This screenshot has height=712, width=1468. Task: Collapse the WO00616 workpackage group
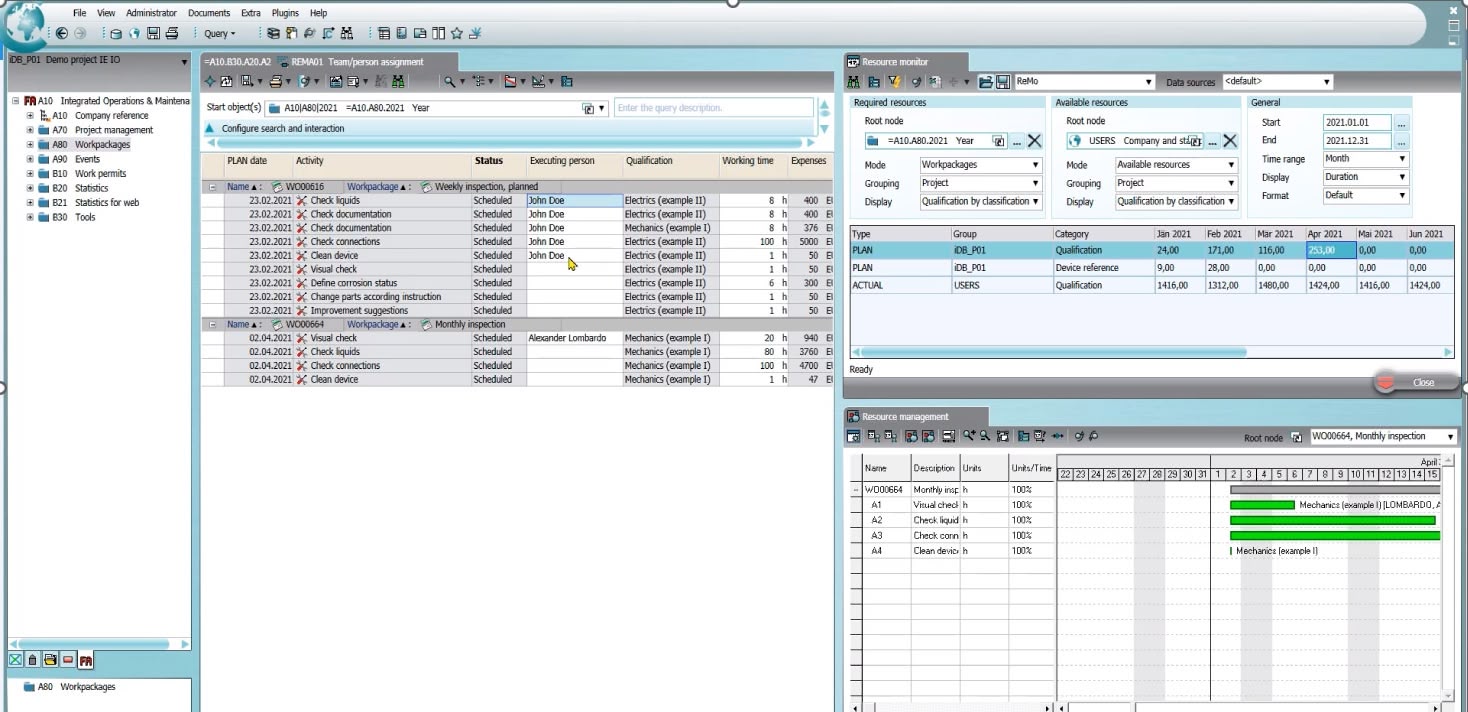212,186
